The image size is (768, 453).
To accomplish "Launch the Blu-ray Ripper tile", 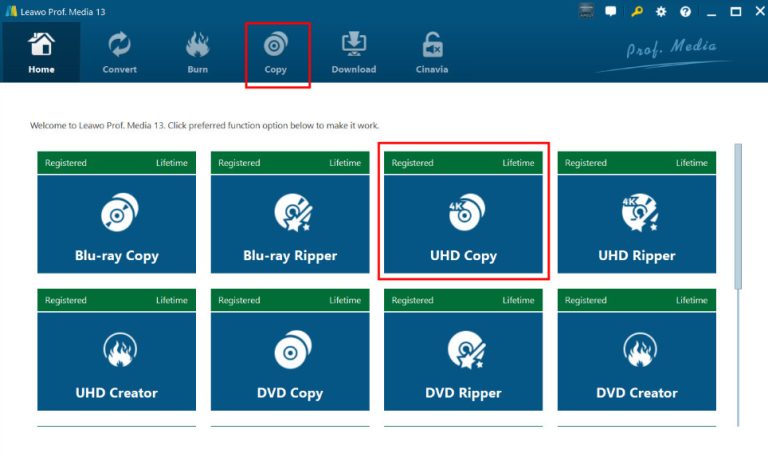I will [x=290, y=223].
